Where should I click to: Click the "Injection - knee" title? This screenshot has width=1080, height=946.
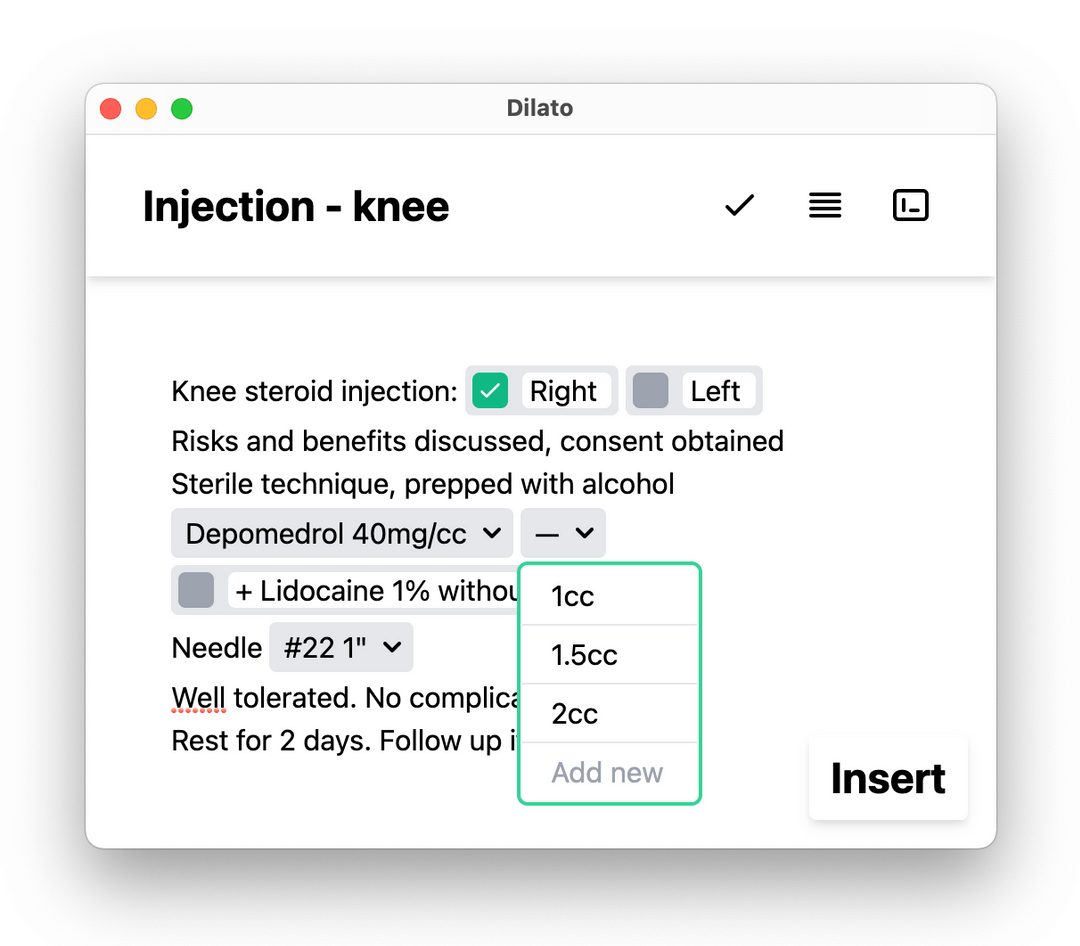pos(295,206)
